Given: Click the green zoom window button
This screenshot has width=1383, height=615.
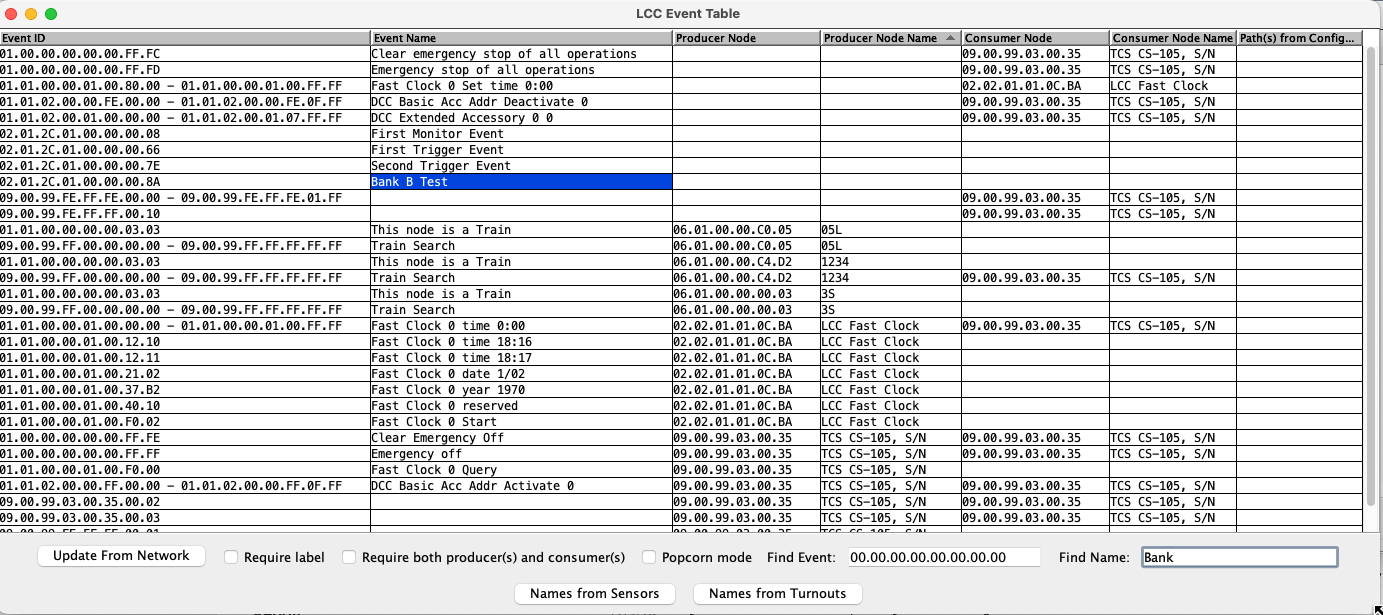Looking at the screenshot, I should click(x=51, y=14).
